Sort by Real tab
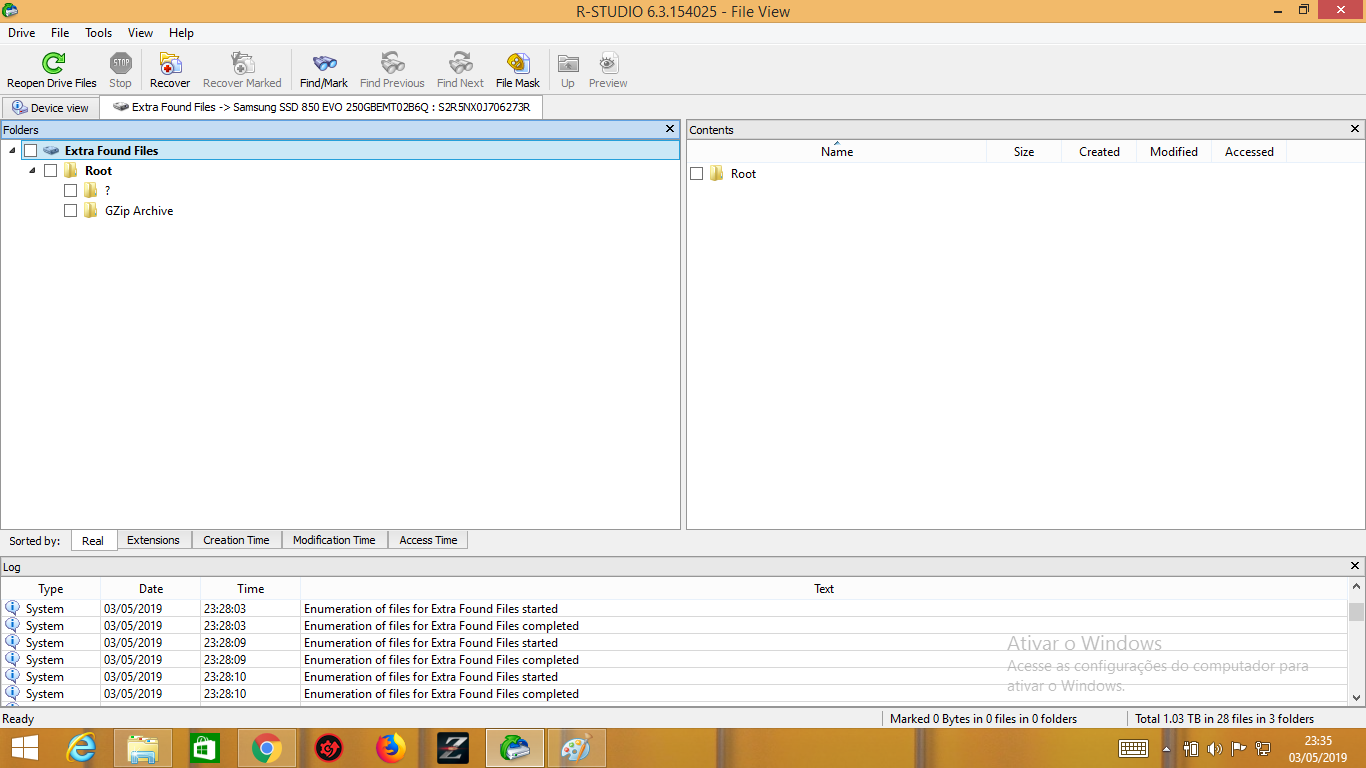The image size is (1366, 768). click(93, 541)
